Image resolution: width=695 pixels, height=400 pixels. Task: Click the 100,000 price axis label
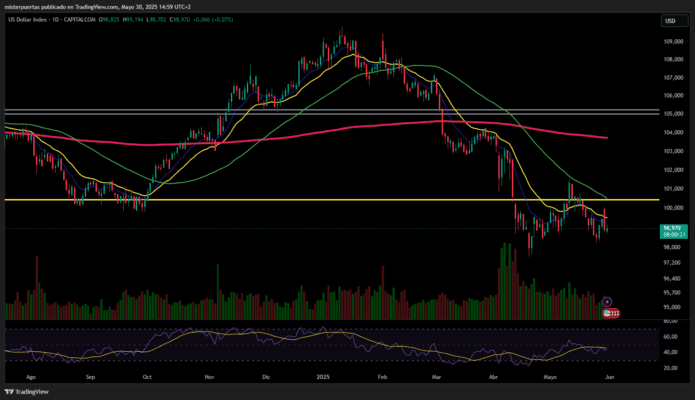[672, 208]
